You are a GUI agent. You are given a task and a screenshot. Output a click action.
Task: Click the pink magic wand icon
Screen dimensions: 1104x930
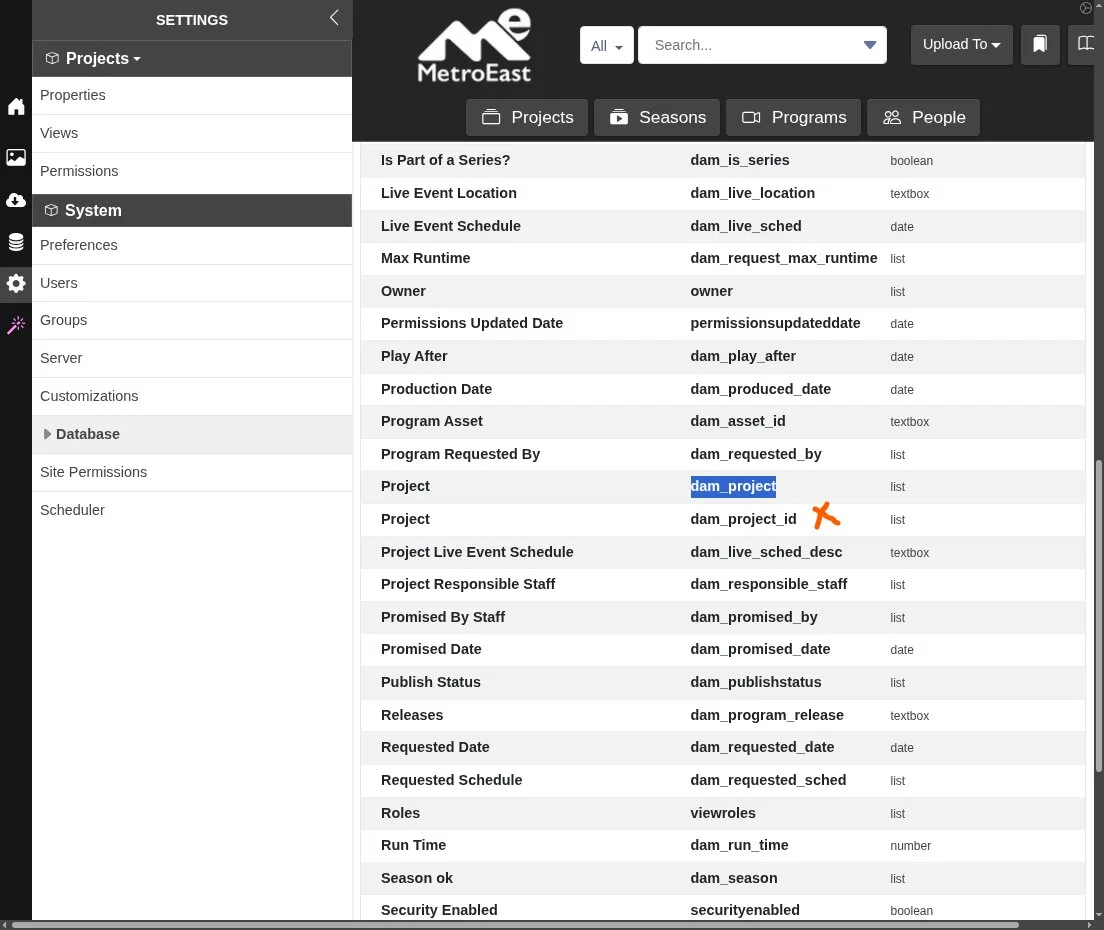(x=16, y=325)
